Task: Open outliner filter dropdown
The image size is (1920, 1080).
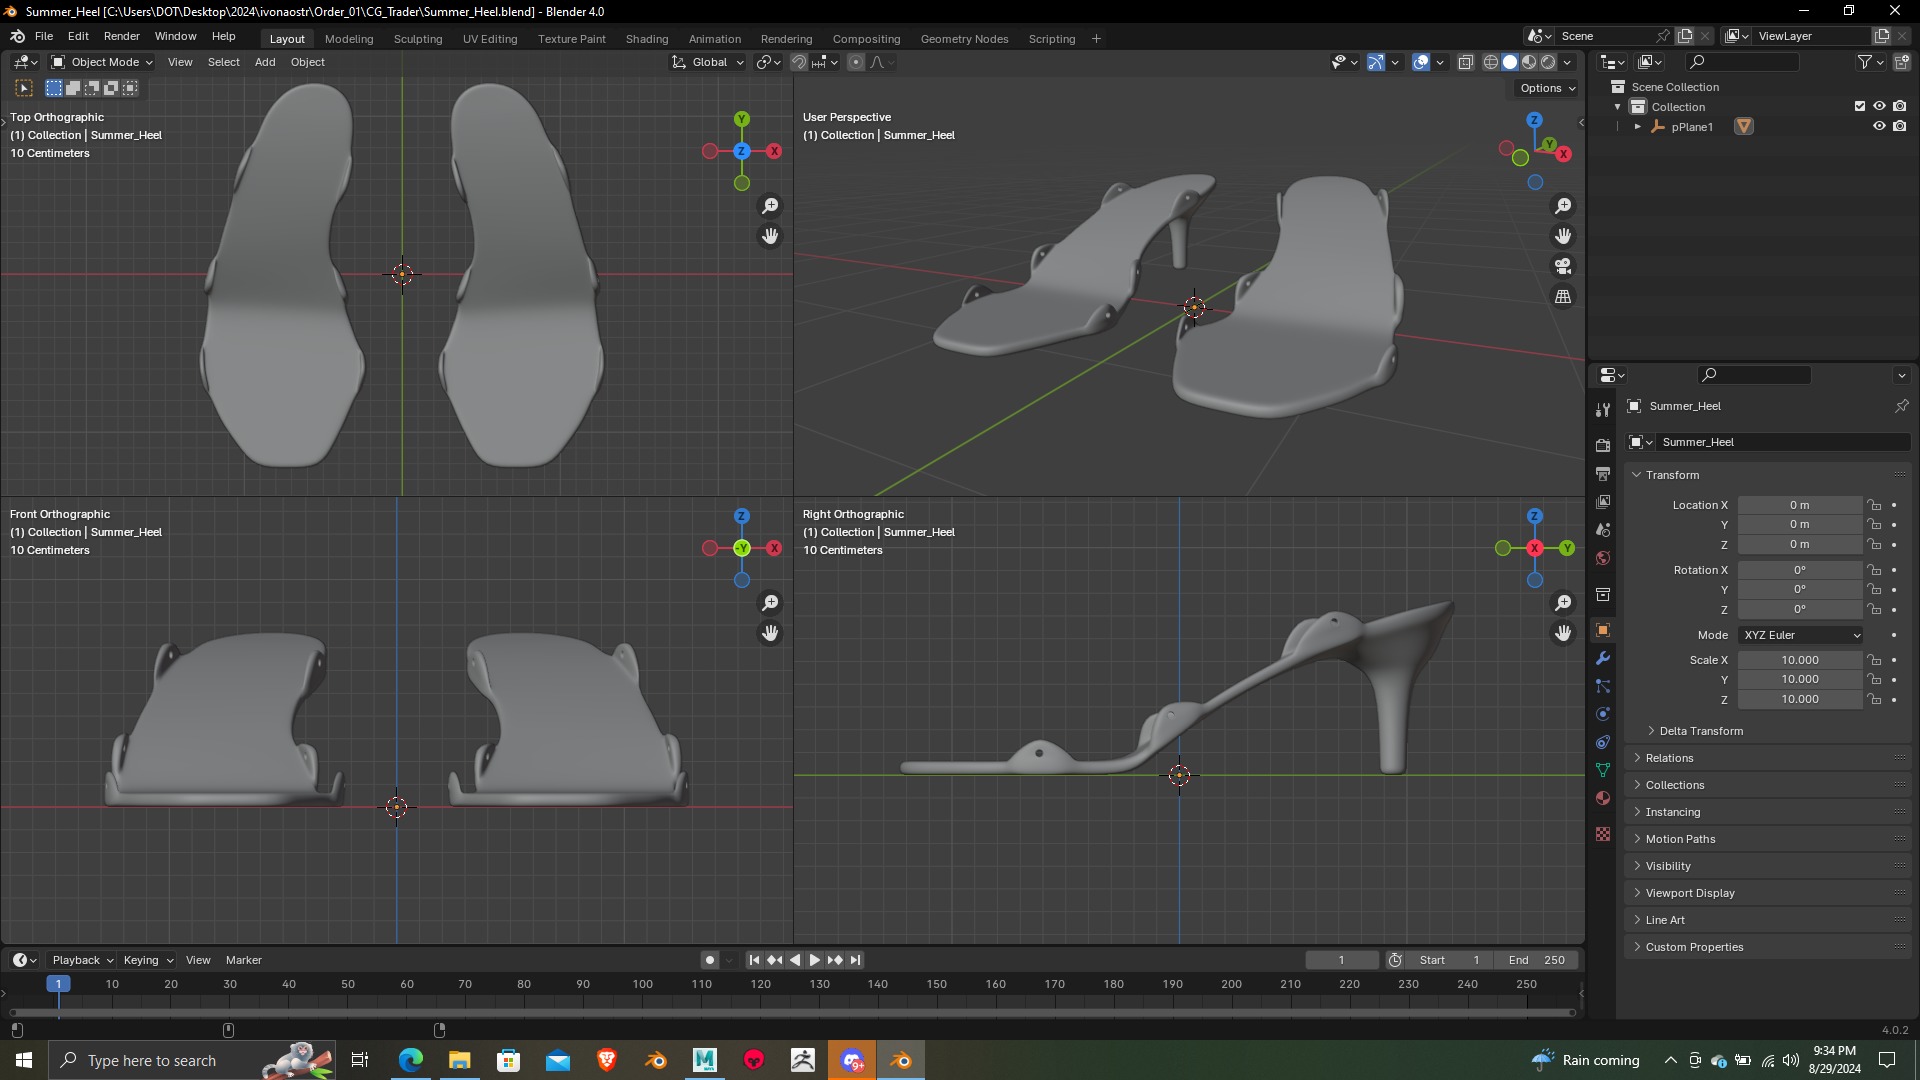Action: pyautogui.click(x=1870, y=62)
